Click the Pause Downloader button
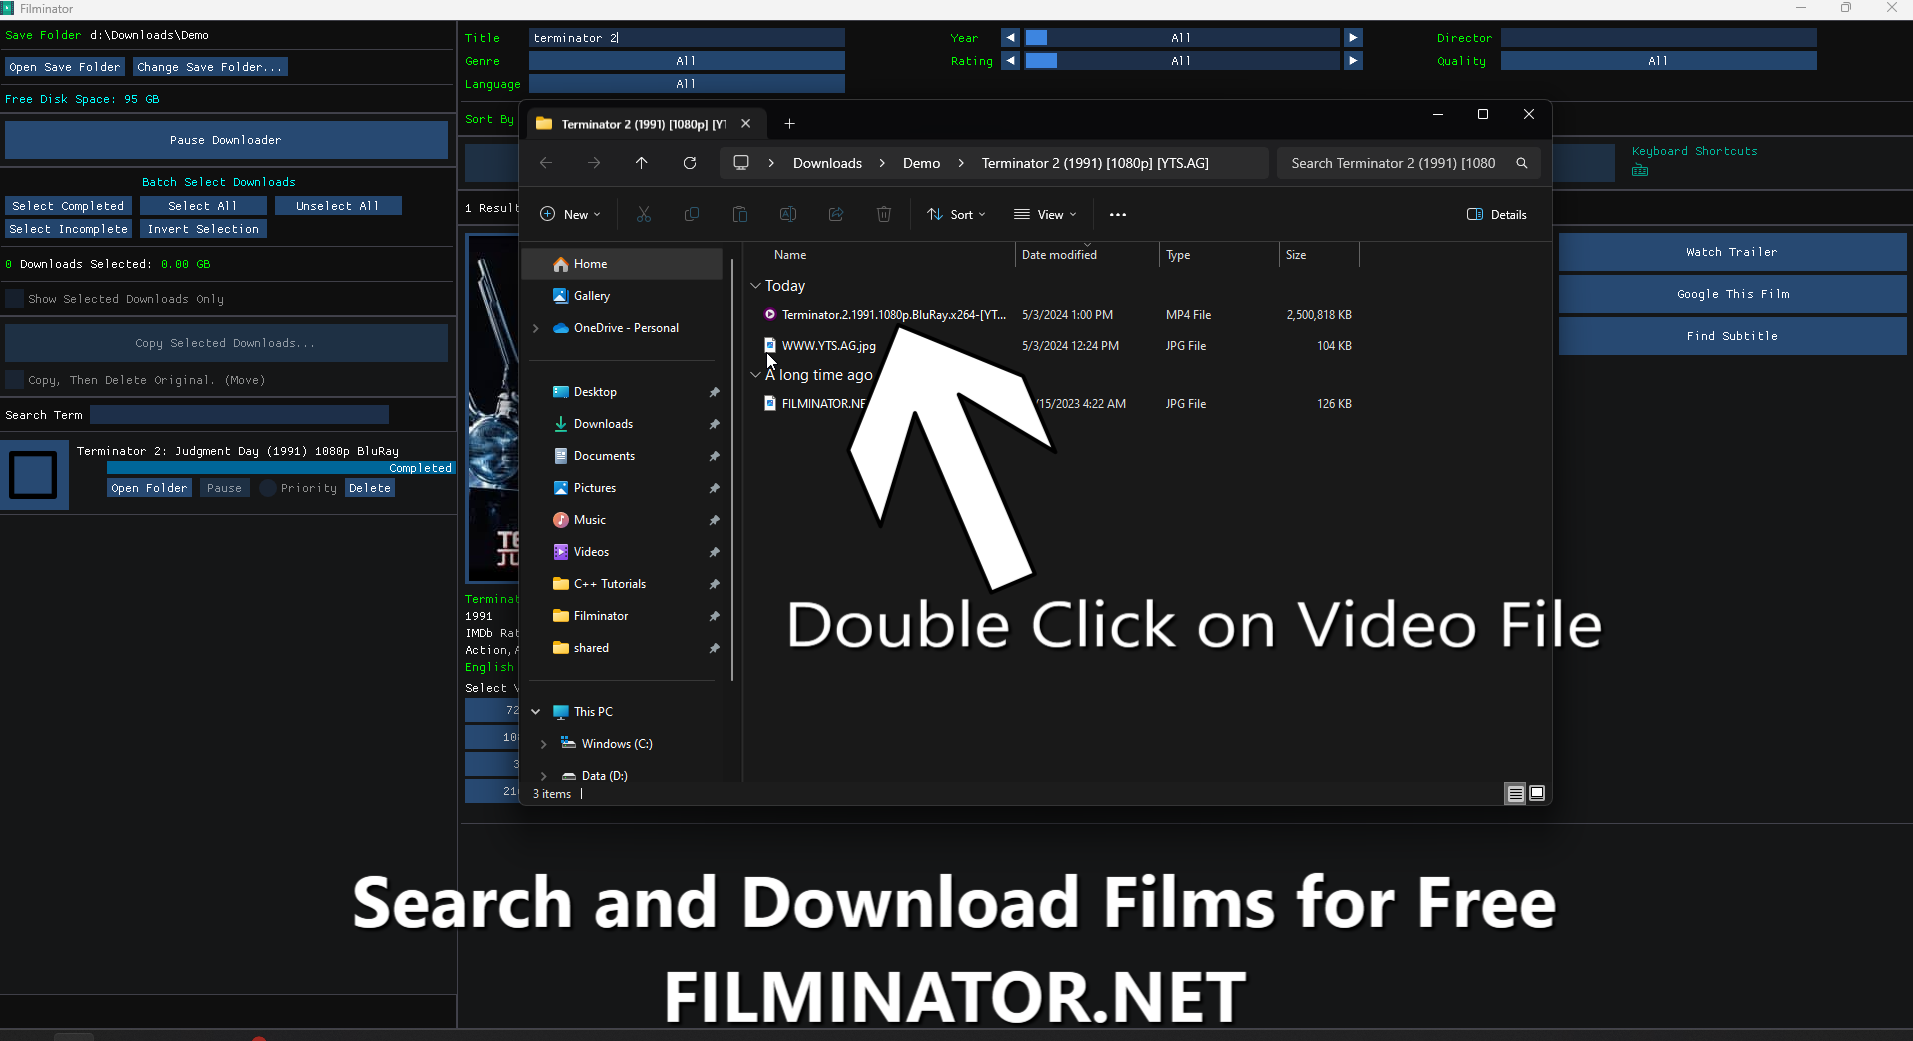The width and height of the screenshot is (1913, 1041). tap(226, 140)
